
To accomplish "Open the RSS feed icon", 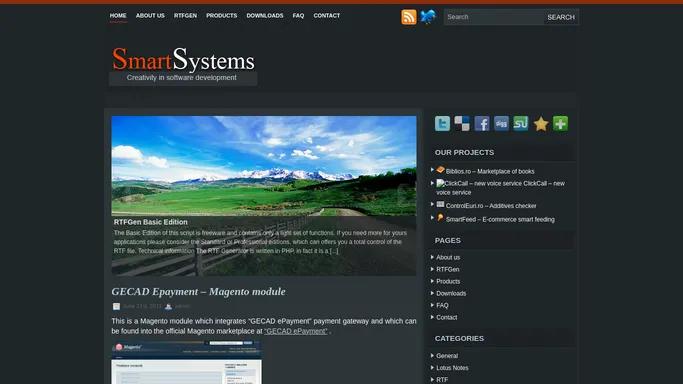I will (x=409, y=17).
